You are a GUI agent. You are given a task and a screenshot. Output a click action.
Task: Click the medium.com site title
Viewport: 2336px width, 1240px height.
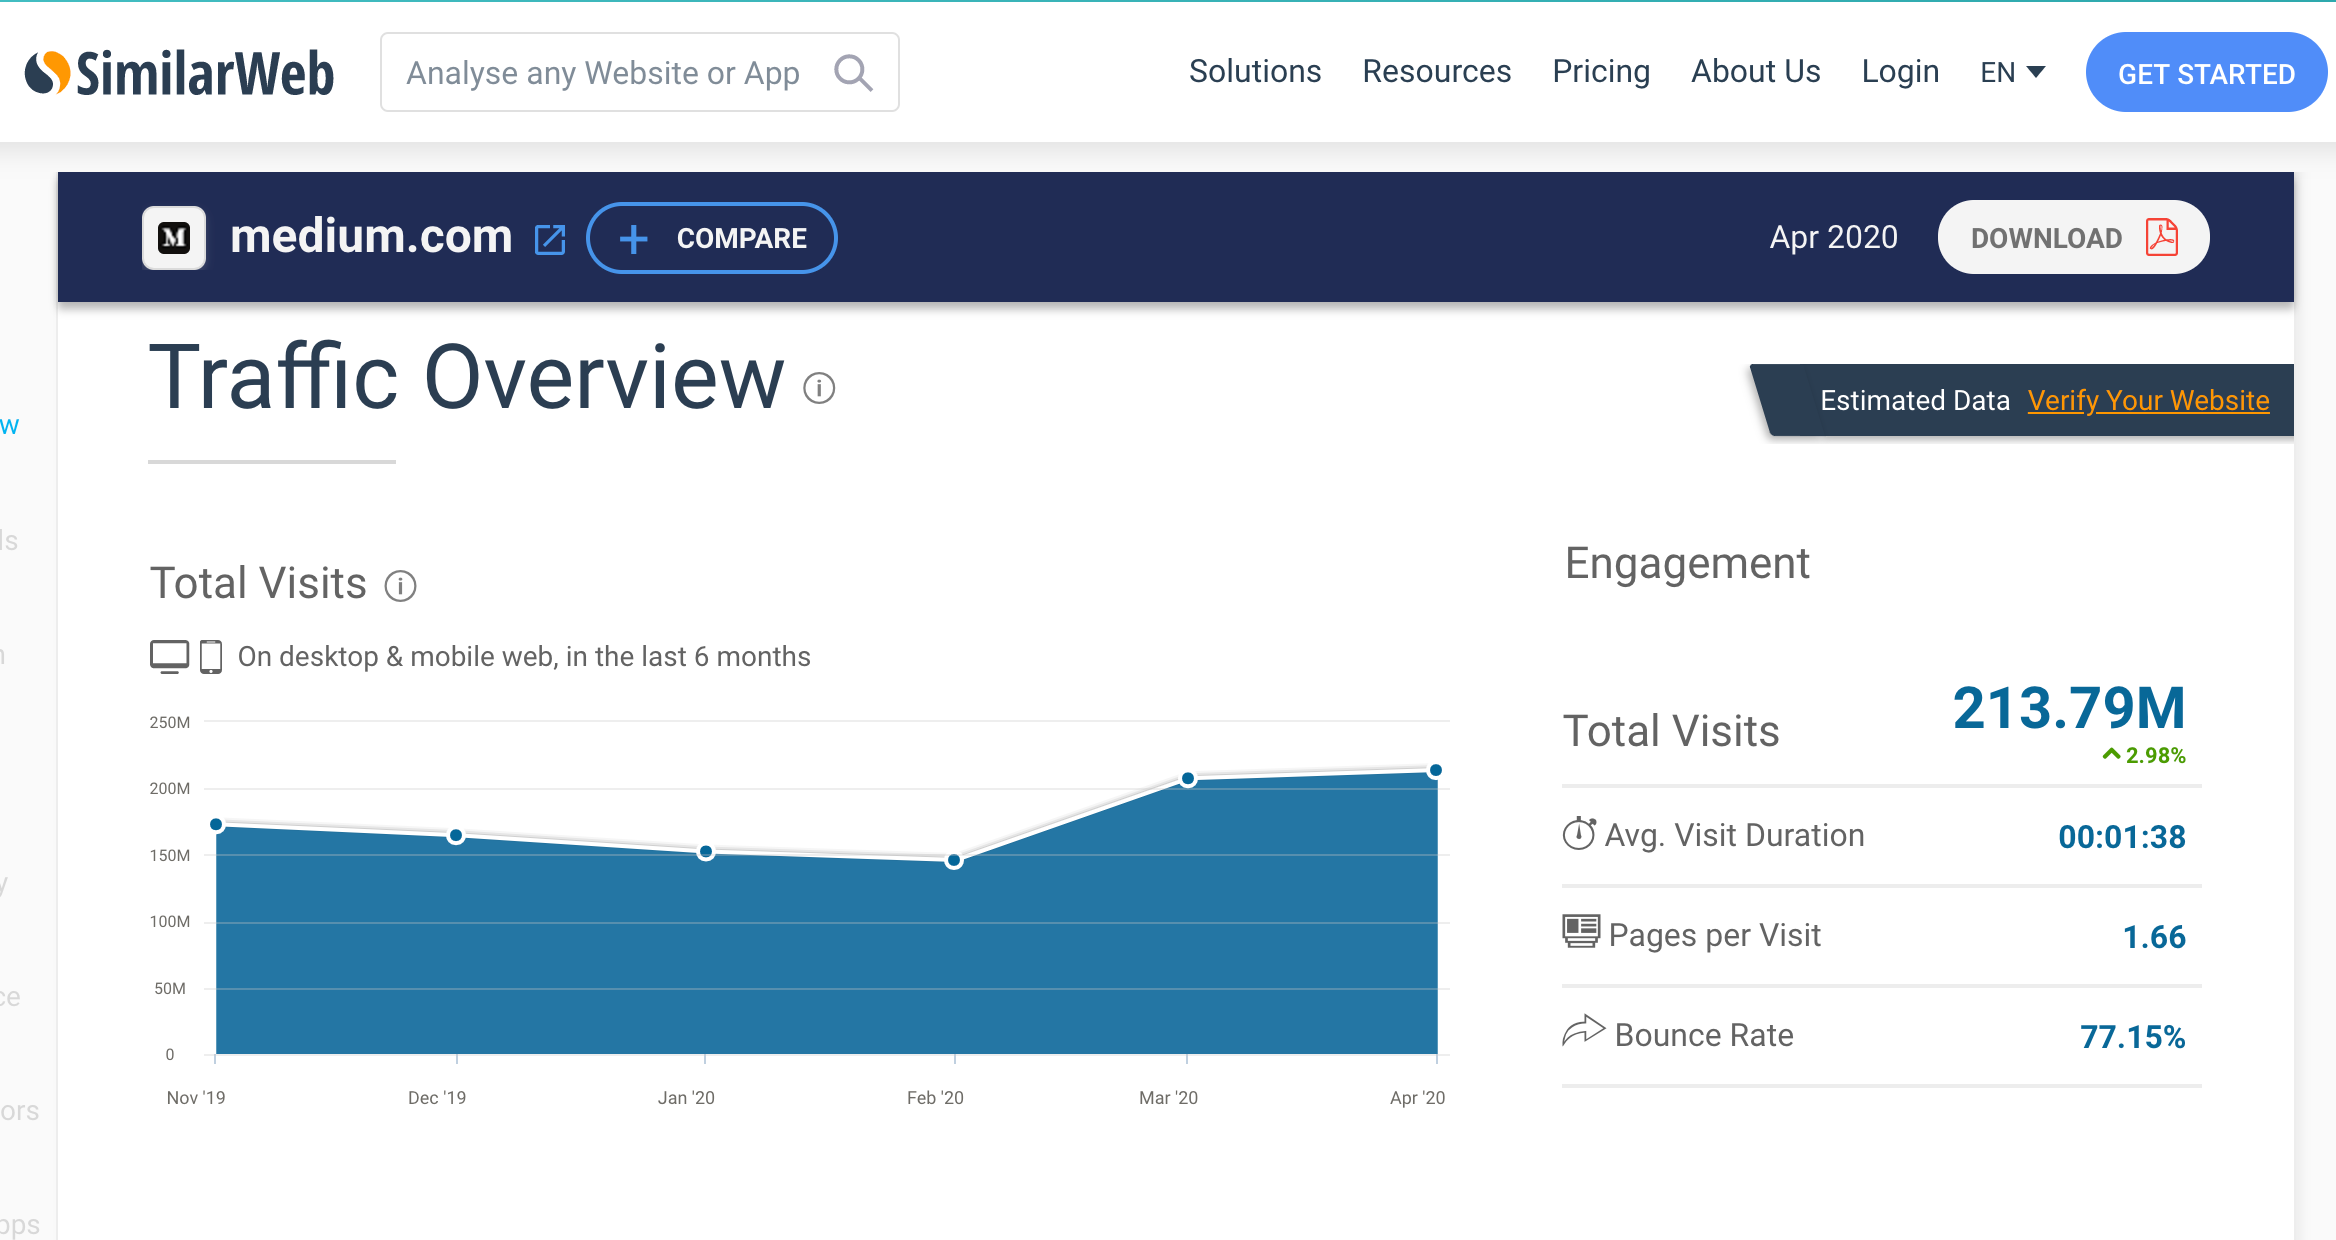(x=371, y=237)
